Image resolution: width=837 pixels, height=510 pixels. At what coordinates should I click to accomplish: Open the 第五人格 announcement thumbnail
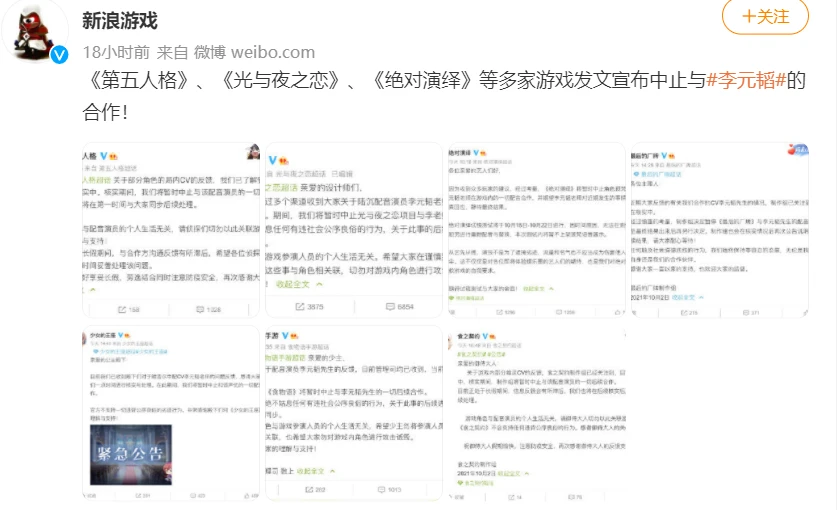pyautogui.click(x=171, y=230)
